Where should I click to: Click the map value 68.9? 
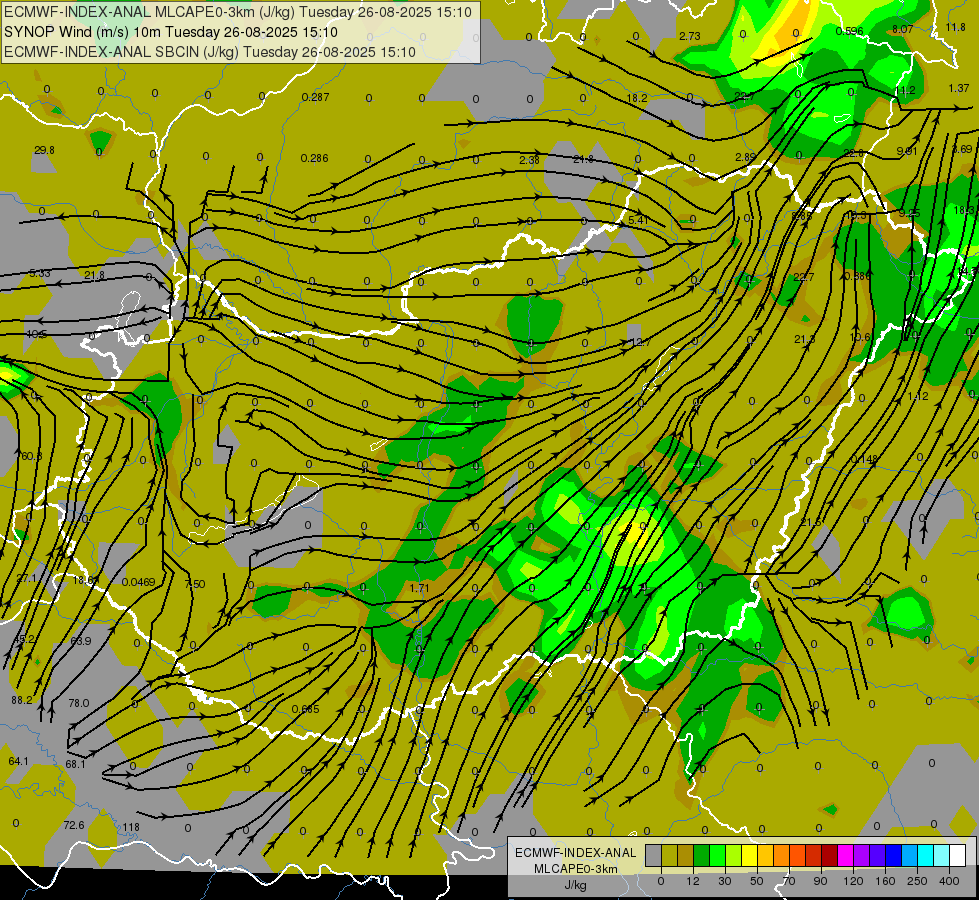[81, 641]
